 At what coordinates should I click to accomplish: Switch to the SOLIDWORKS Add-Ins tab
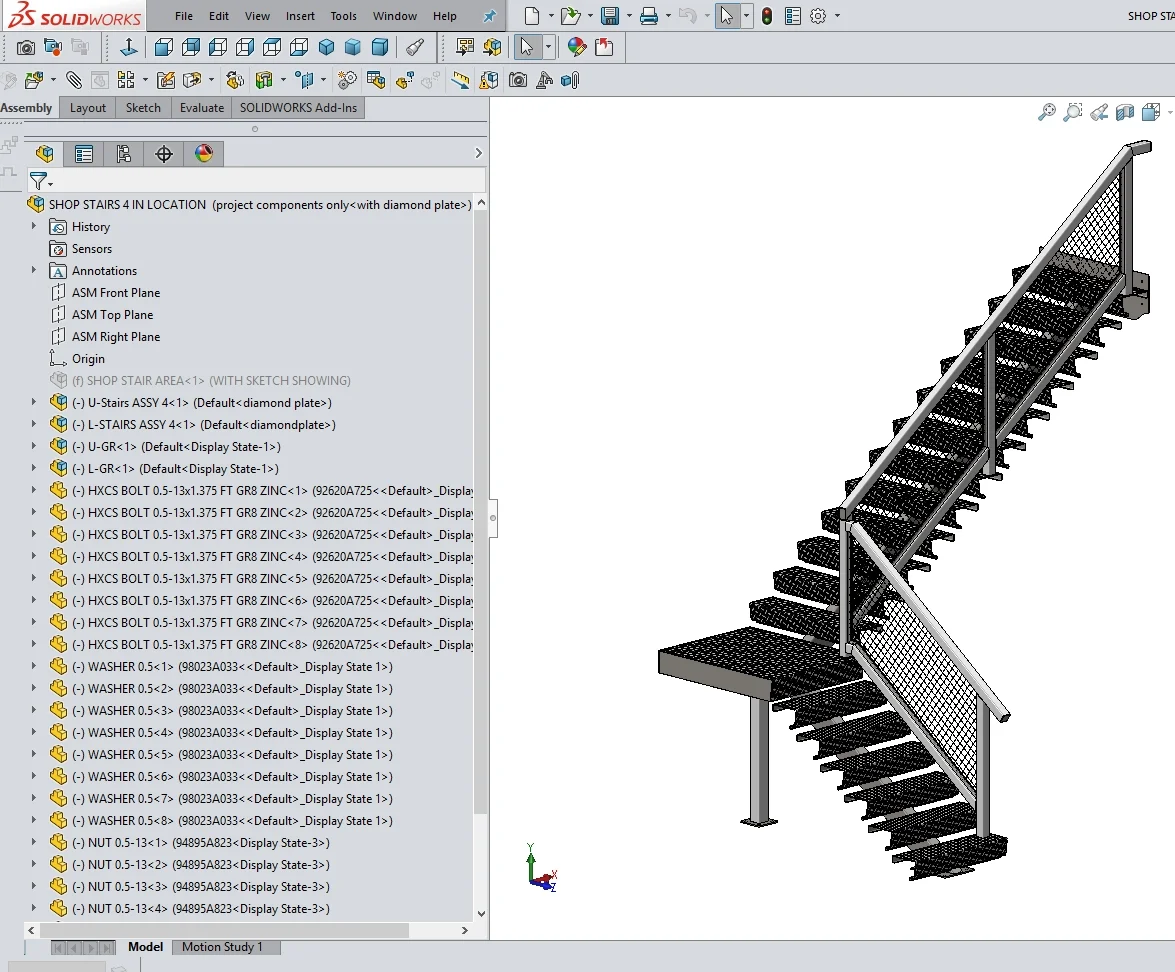[298, 108]
